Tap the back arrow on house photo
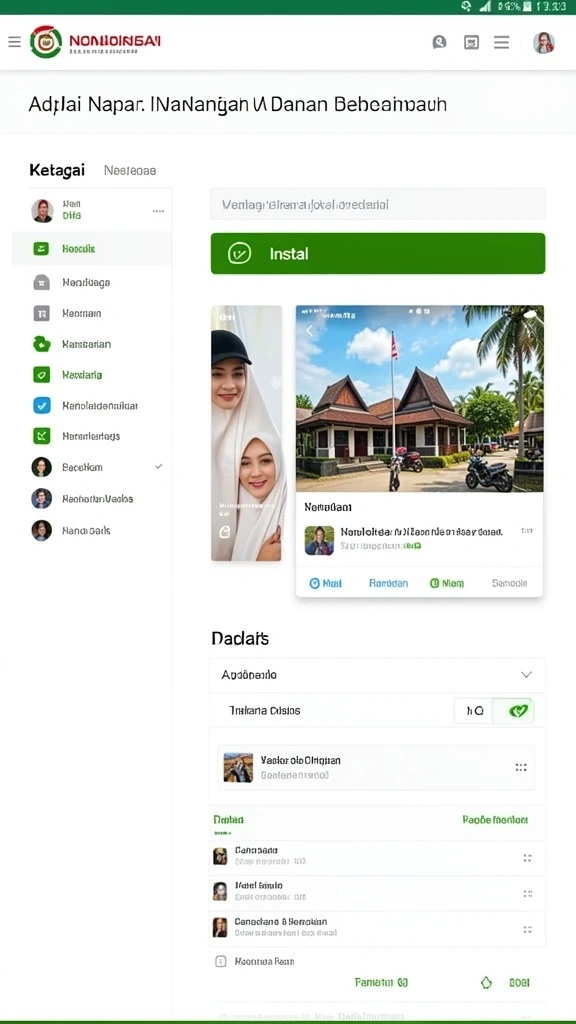The width and height of the screenshot is (576, 1024). pyautogui.click(x=310, y=330)
